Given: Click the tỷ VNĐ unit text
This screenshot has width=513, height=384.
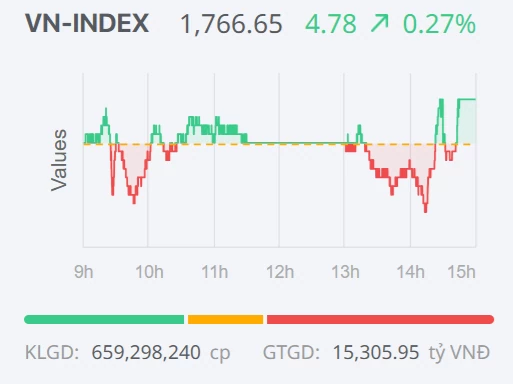Looking at the screenshot, I should coord(459,353).
